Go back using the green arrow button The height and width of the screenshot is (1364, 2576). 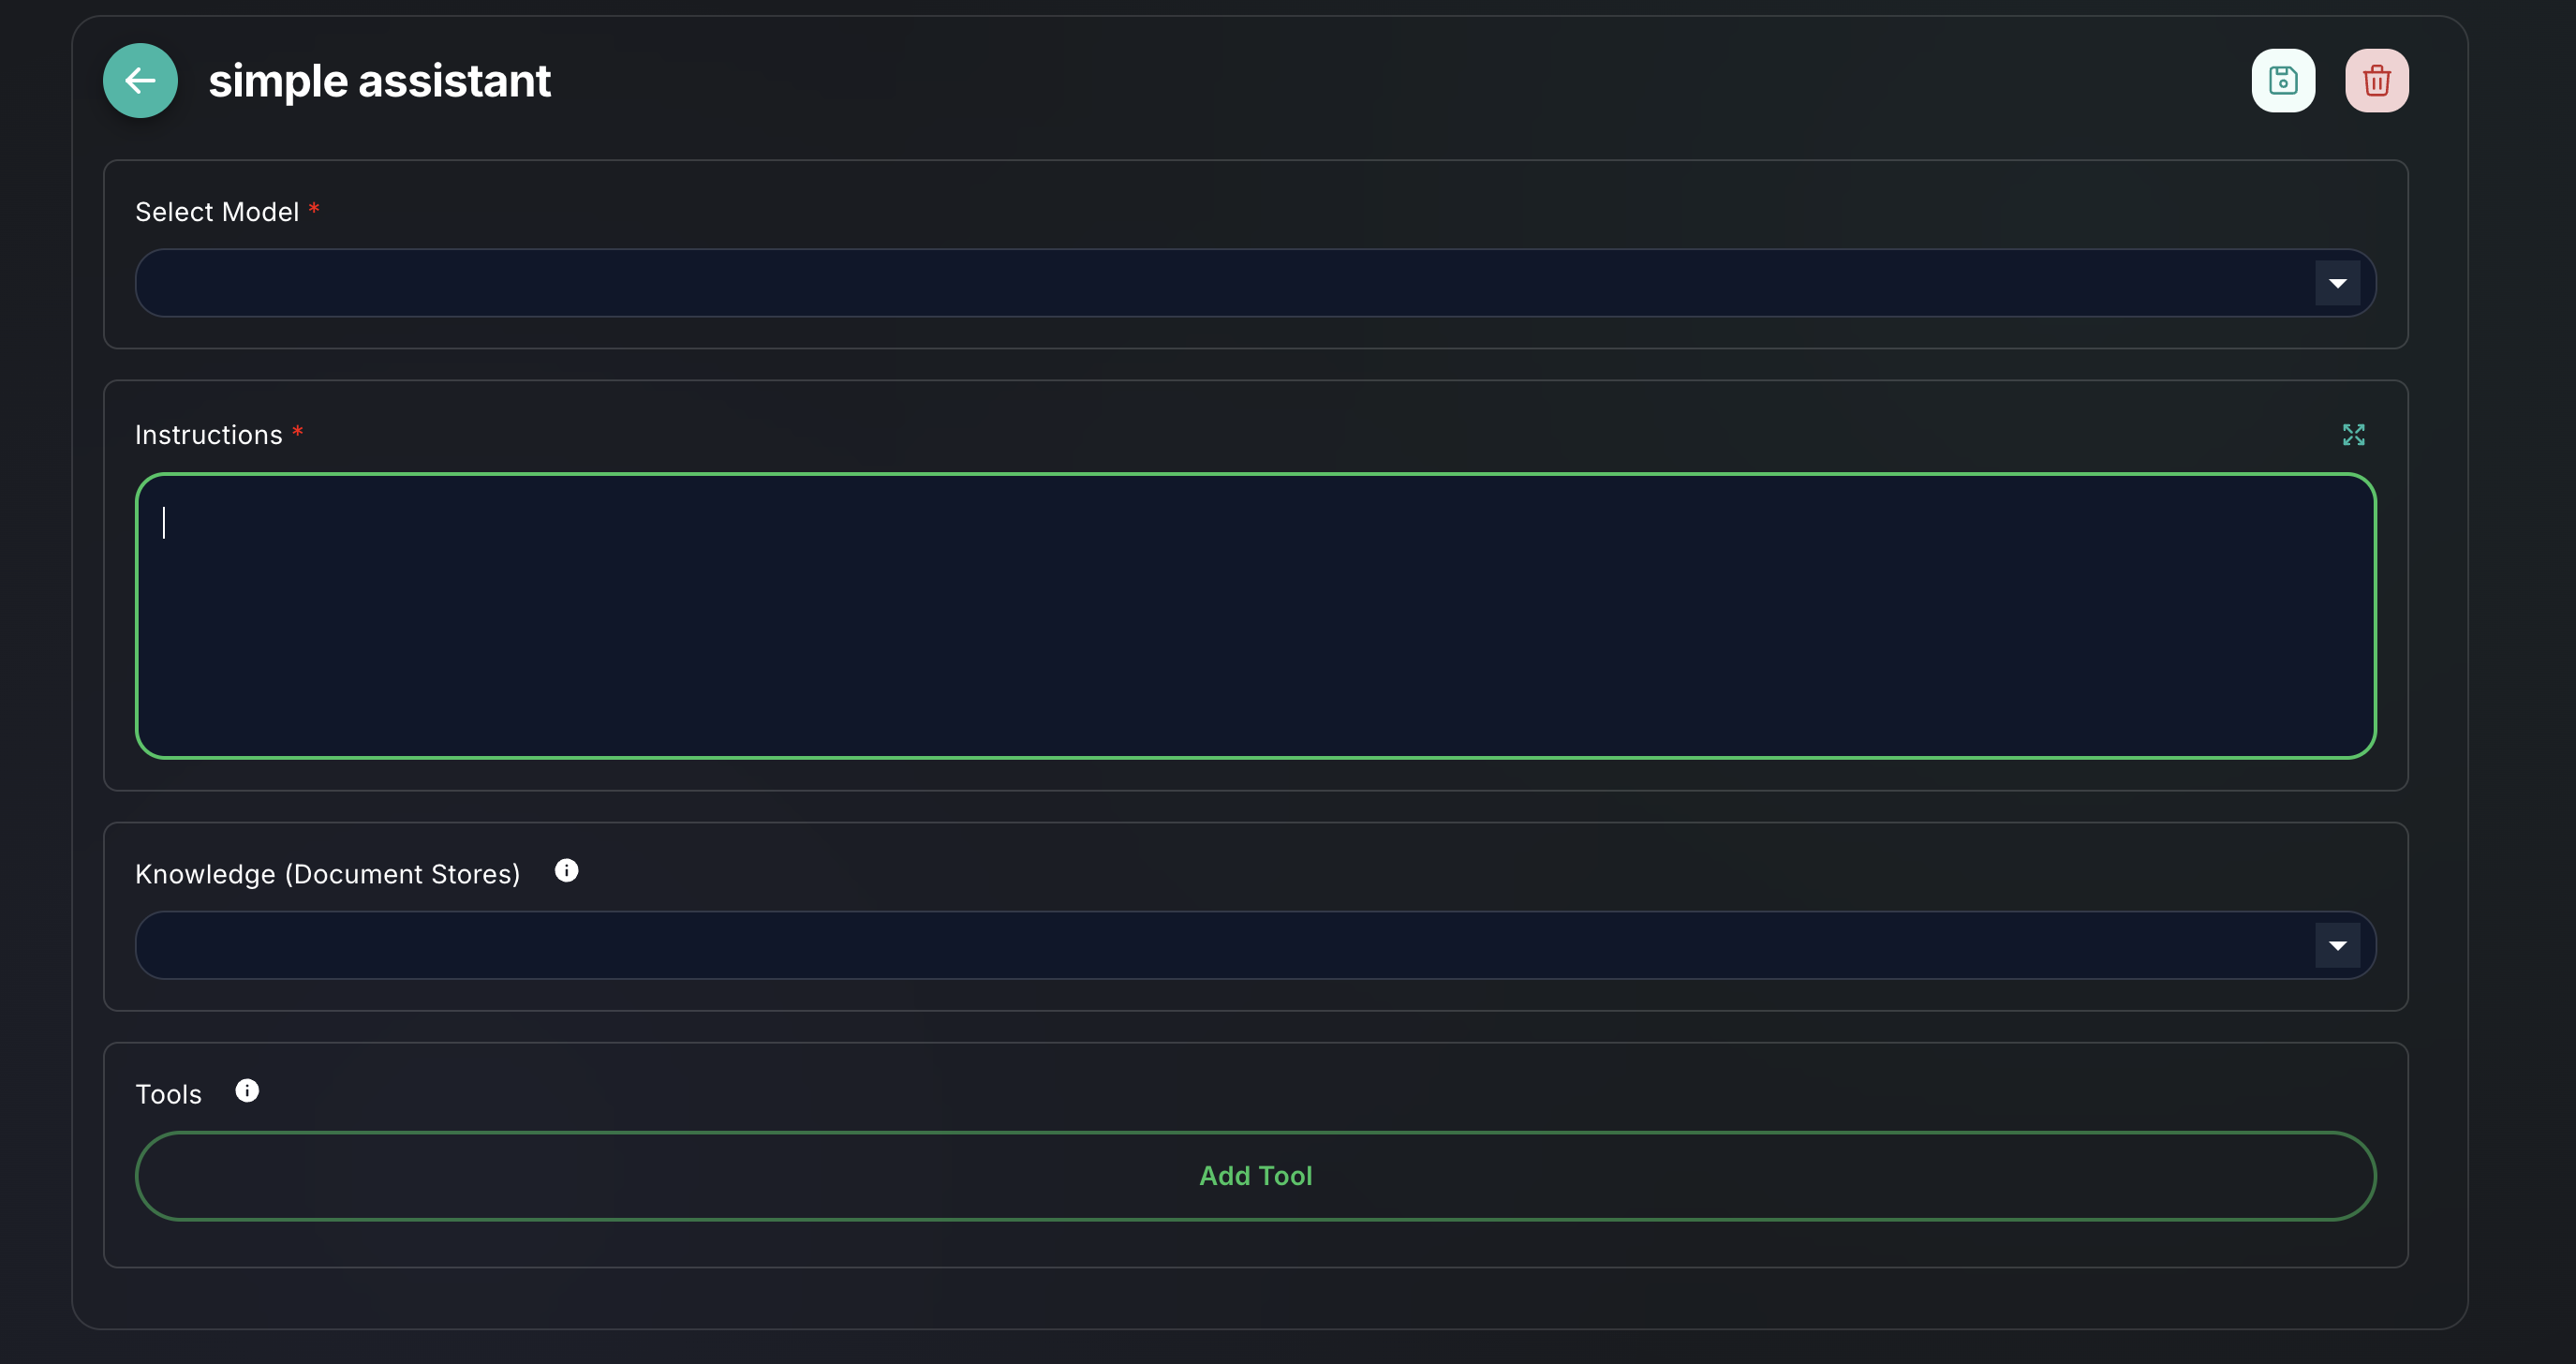pos(140,80)
